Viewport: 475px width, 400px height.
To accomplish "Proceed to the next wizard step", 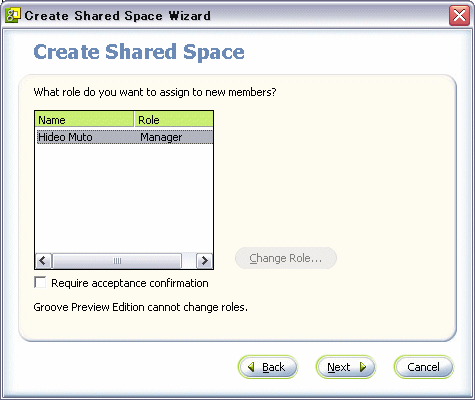I will tap(346, 367).
